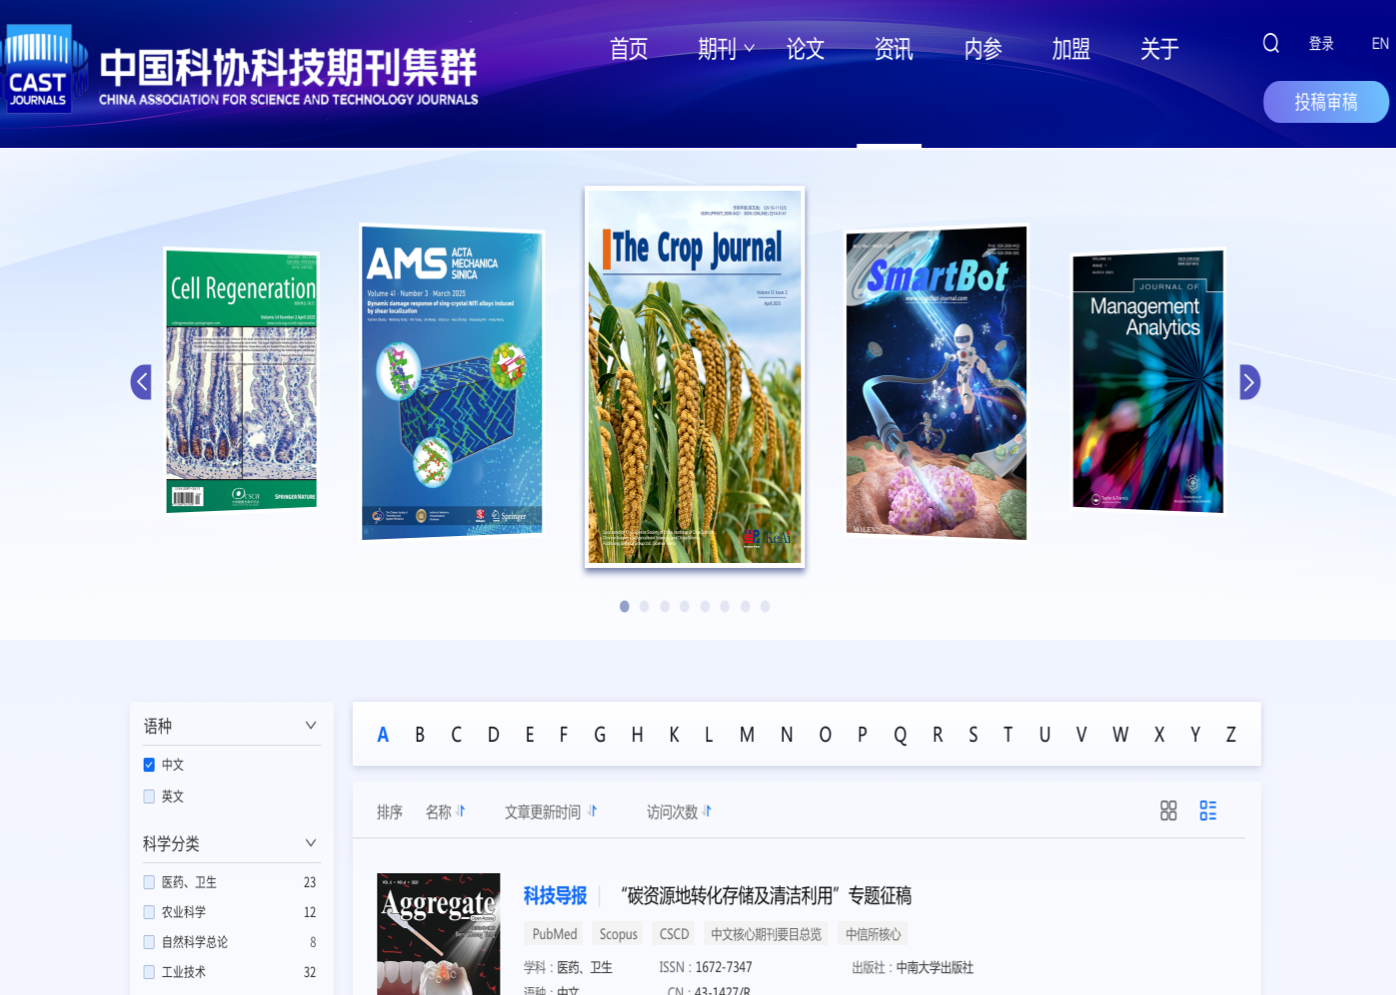Collapse the 科学分类 filter section

click(310, 843)
